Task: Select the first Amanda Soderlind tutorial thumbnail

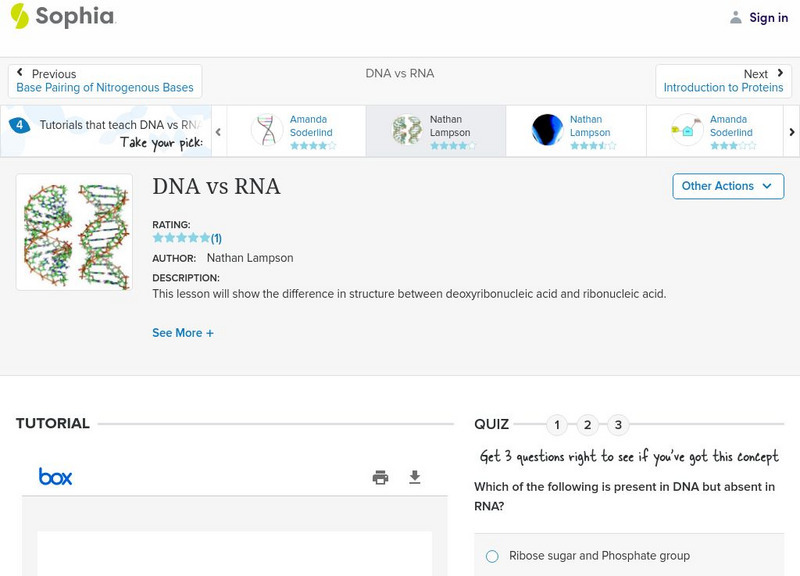Action: [x=267, y=131]
